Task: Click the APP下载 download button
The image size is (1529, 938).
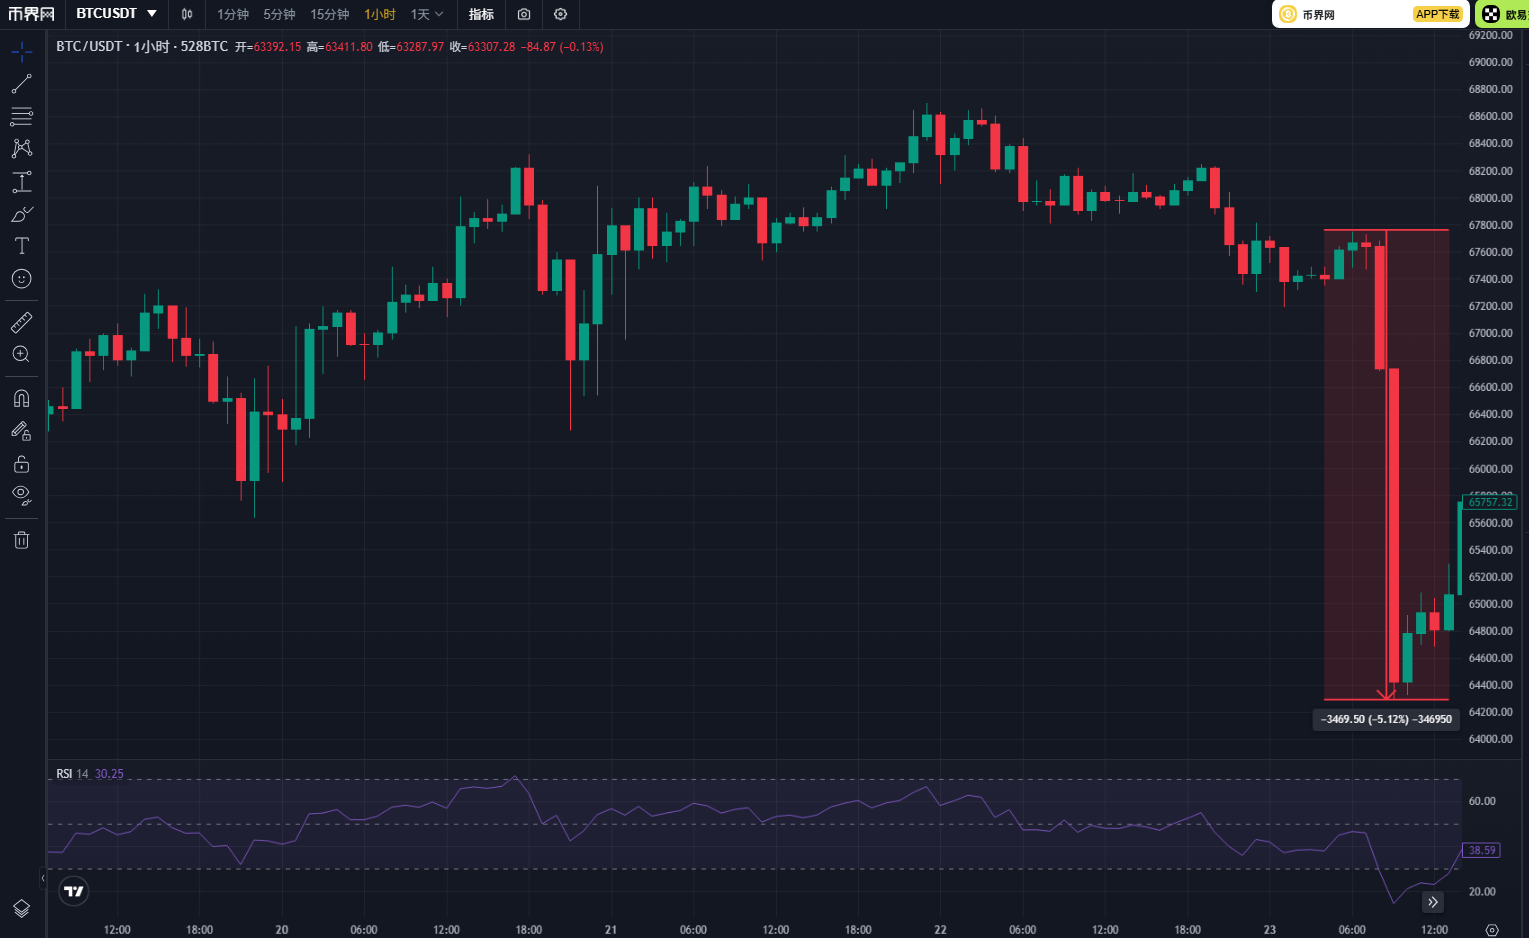Action: [x=1438, y=14]
